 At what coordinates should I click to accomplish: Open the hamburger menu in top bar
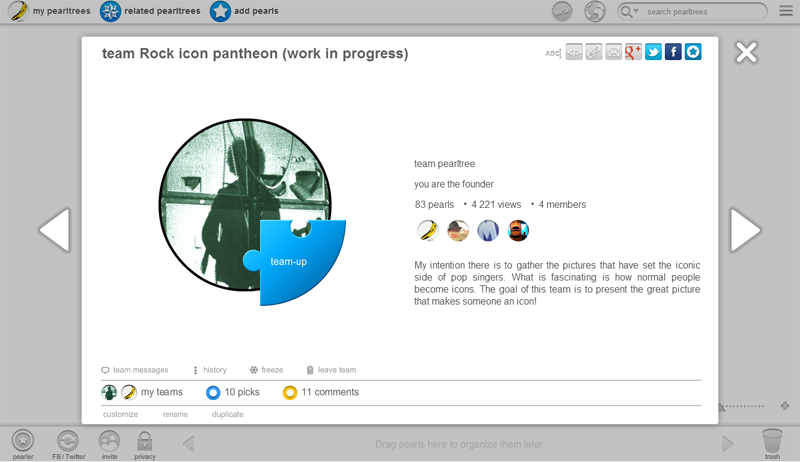click(x=786, y=11)
